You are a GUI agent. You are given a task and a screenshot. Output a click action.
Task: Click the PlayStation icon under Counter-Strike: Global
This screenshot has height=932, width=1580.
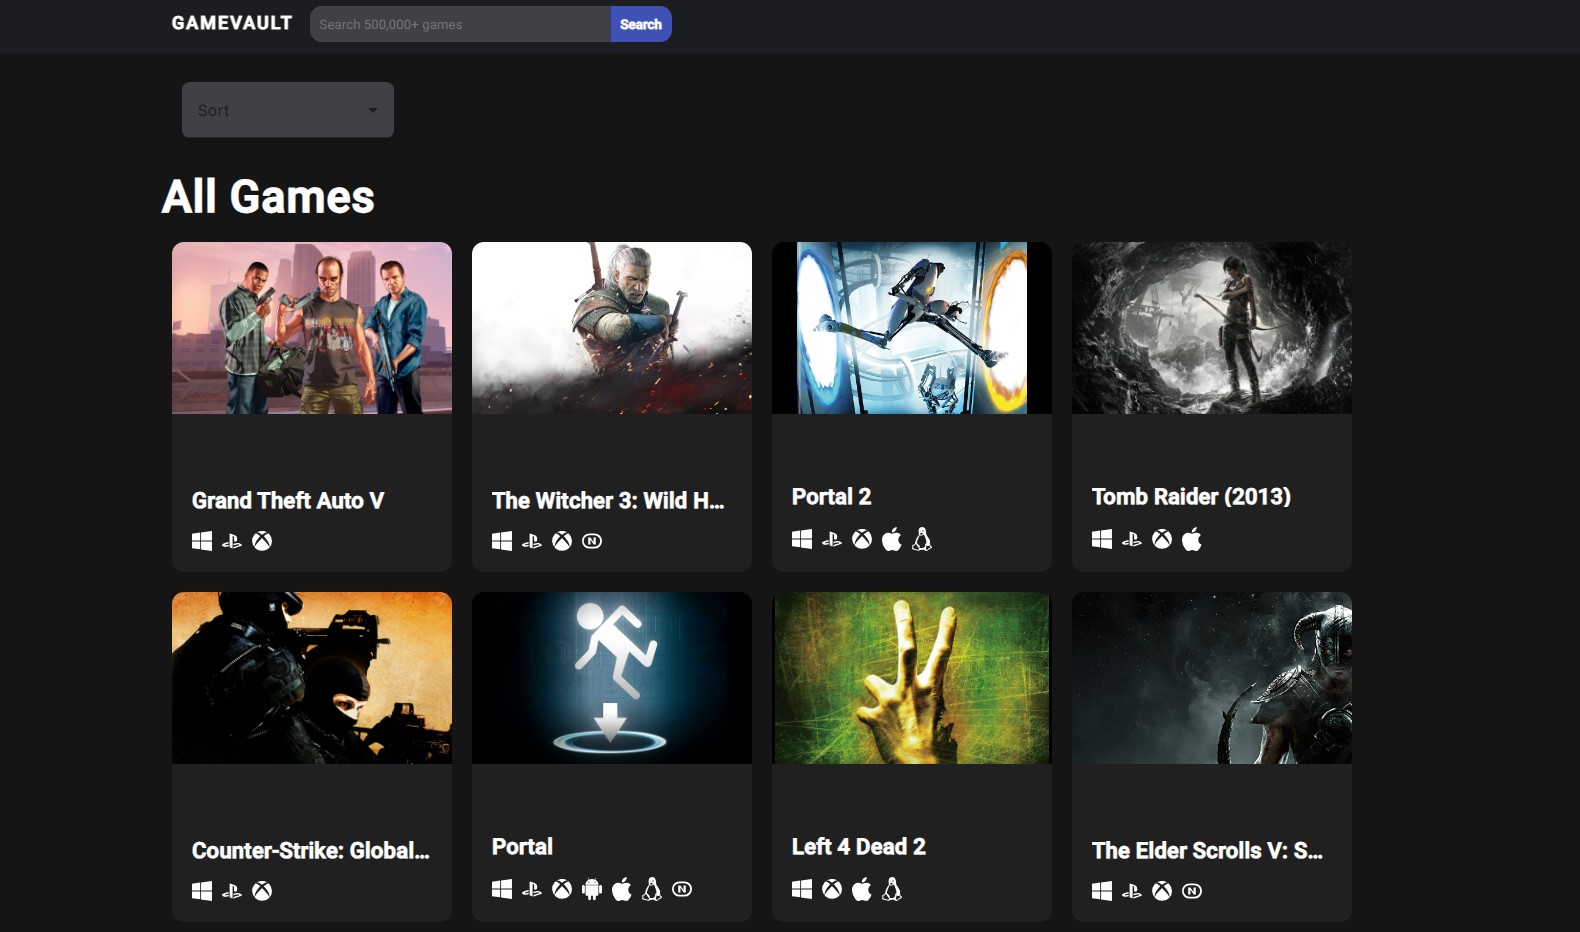(x=232, y=891)
